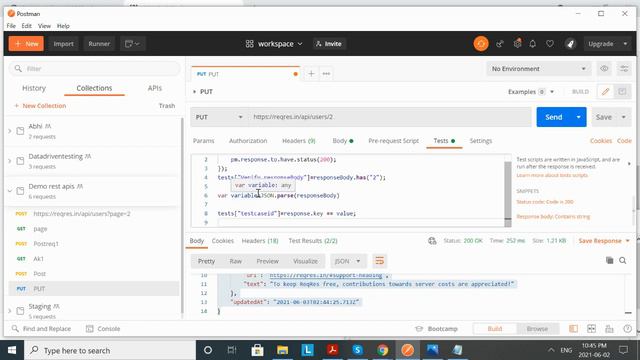Open Save Response dropdown
This screenshot has width=640, height=360.
pos(604,241)
